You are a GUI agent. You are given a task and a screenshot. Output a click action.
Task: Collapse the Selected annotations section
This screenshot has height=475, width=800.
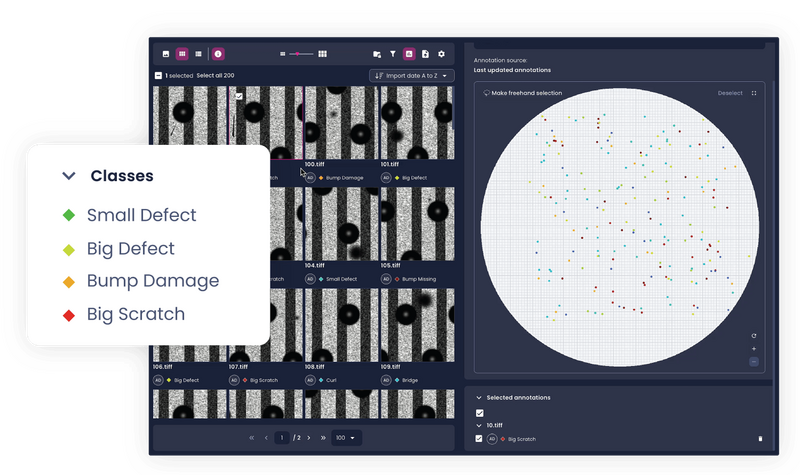[x=479, y=398]
